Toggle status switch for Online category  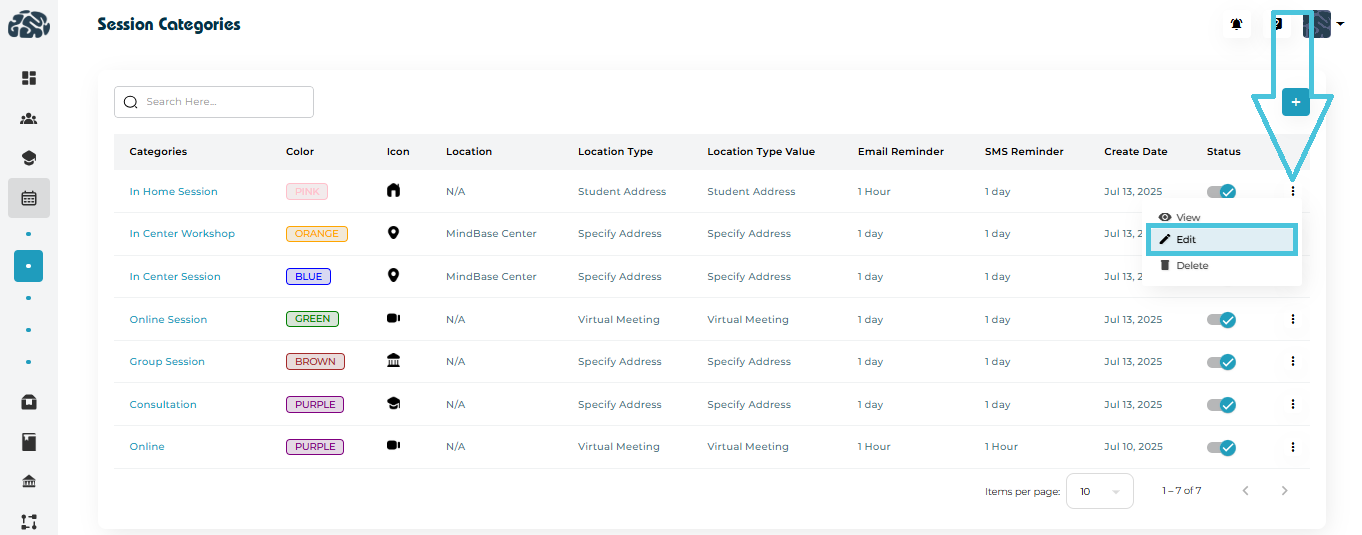tap(1221, 447)
